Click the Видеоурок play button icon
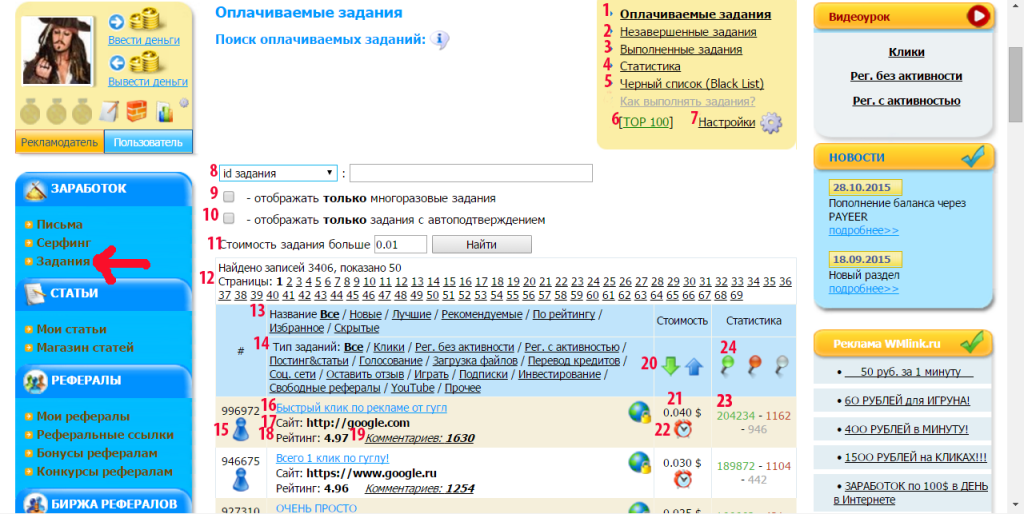This screenshot has height=514, width=1024. coord(978,16)
